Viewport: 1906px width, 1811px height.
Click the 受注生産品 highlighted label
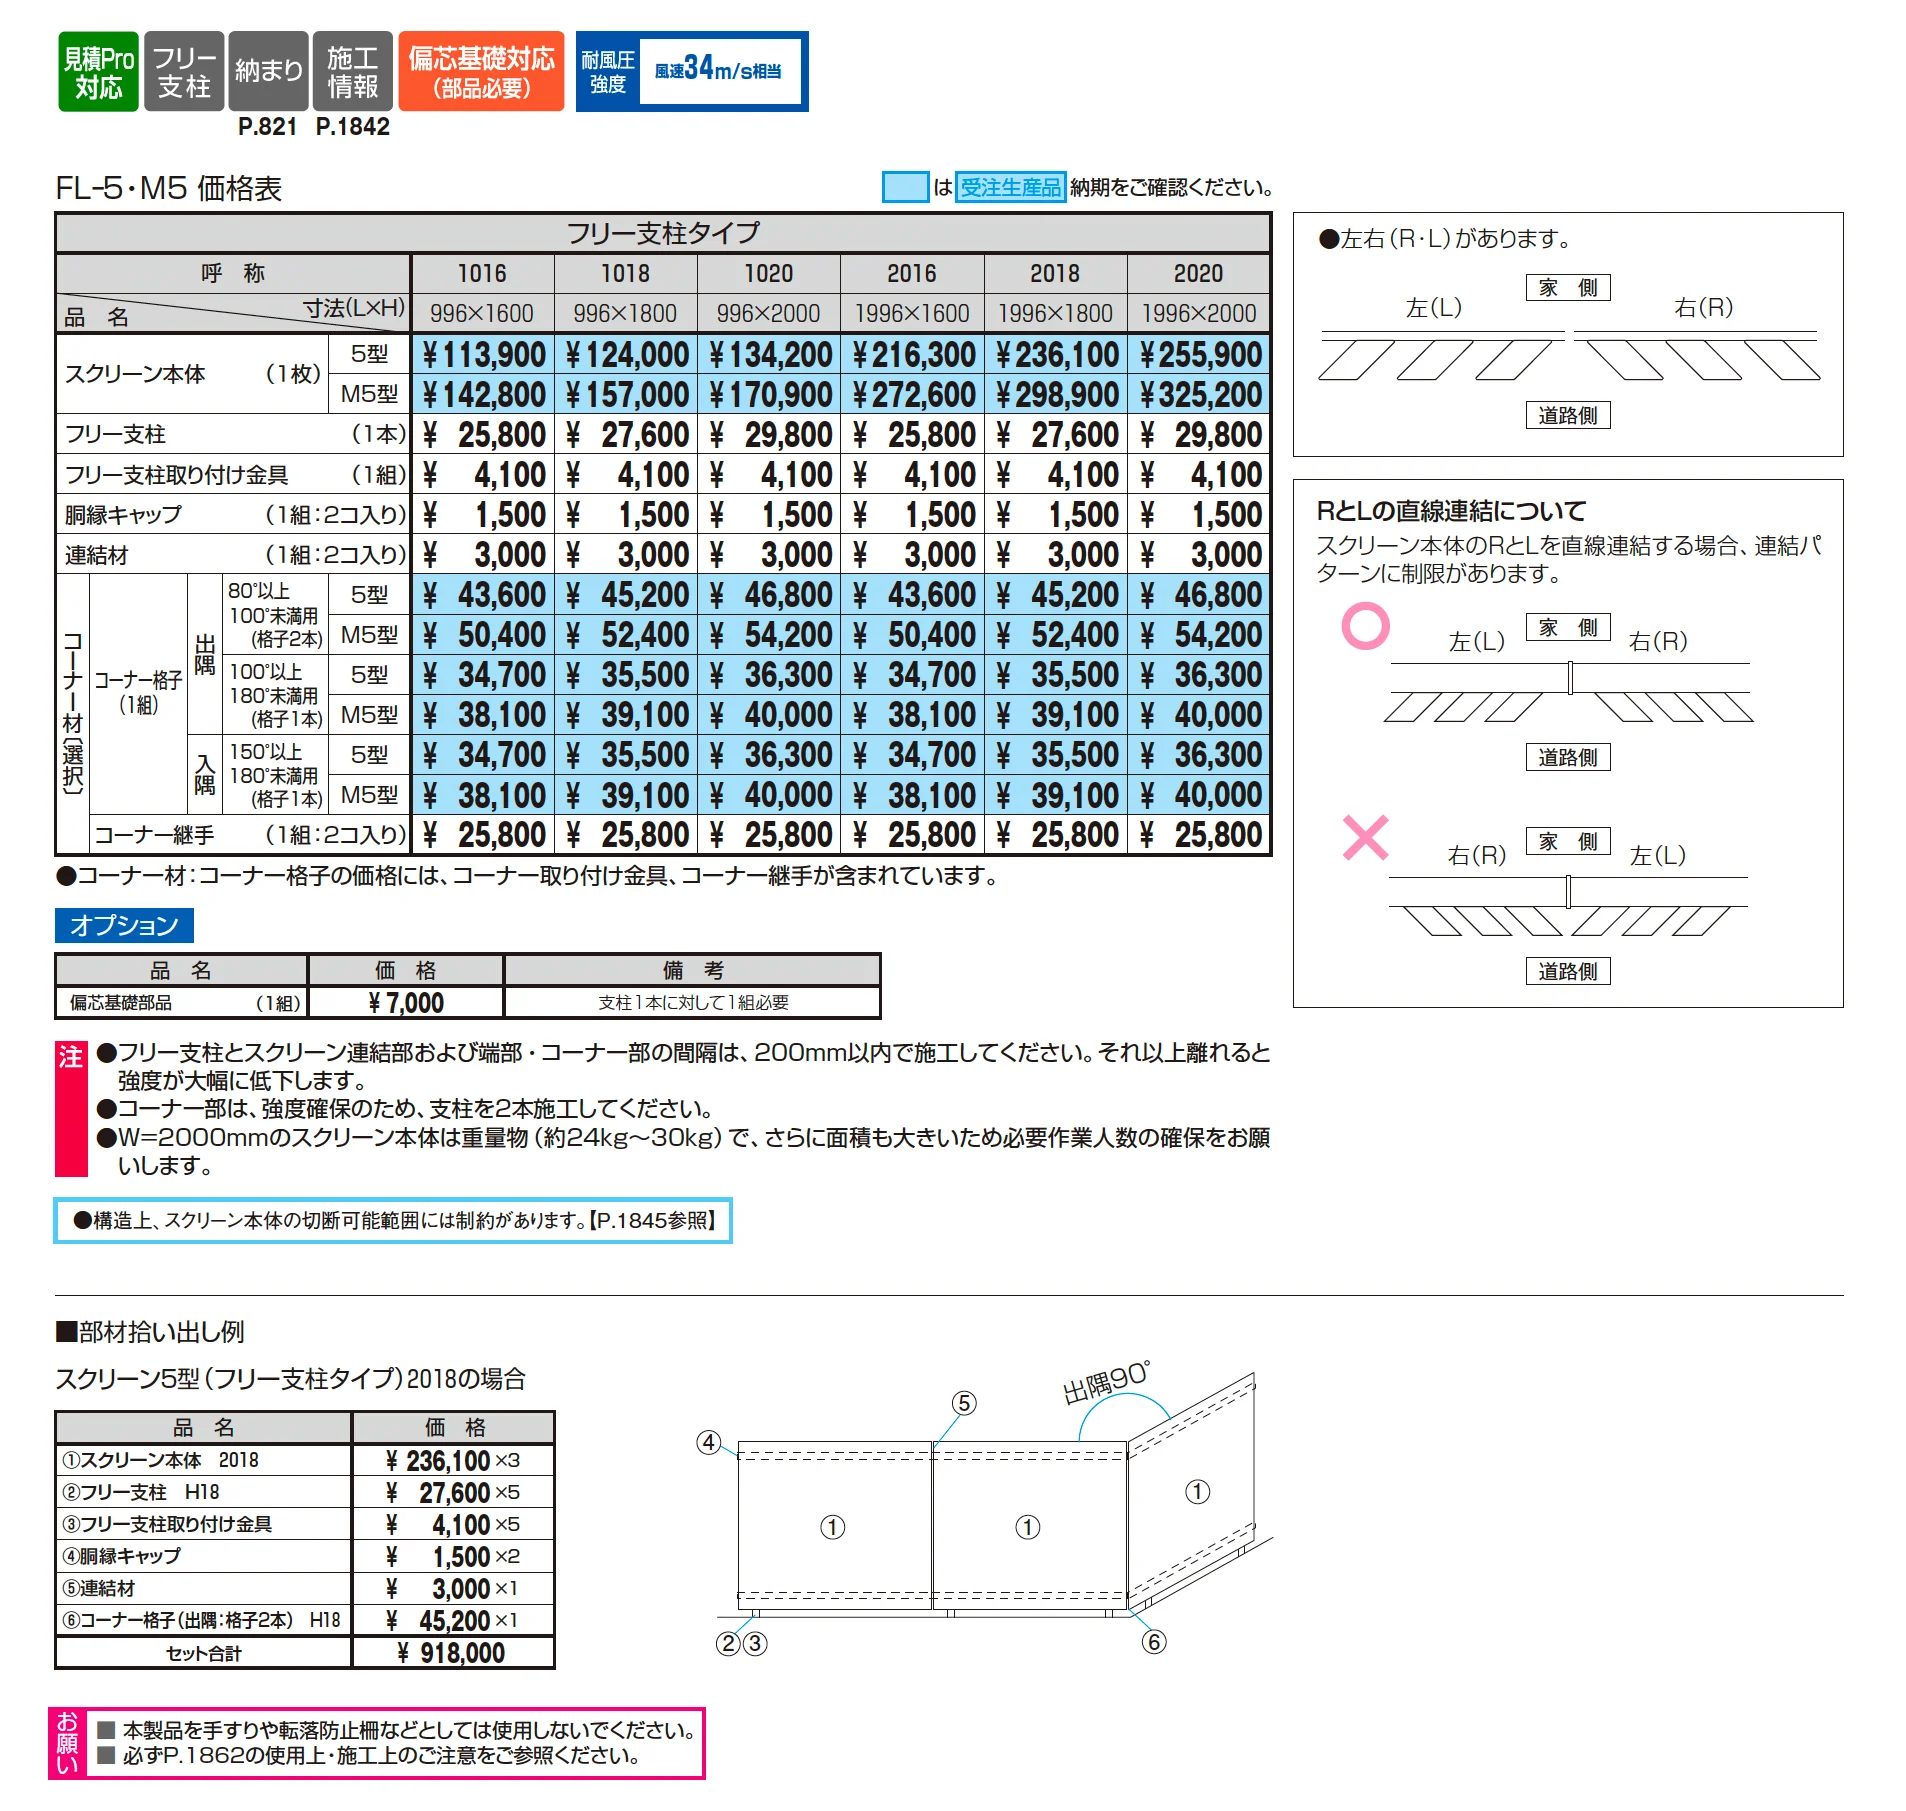[1010, 187]
